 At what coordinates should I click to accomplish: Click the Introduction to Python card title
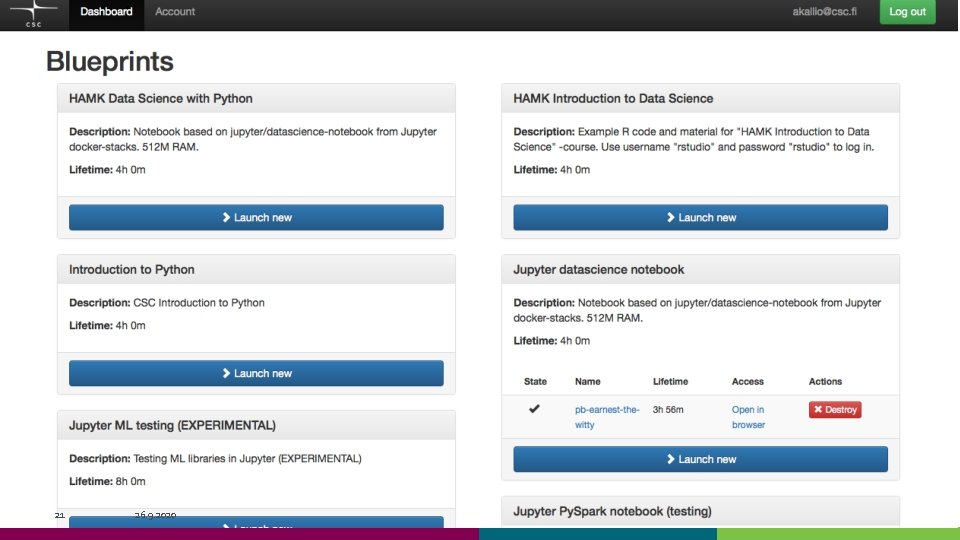(x=132, y=269)
